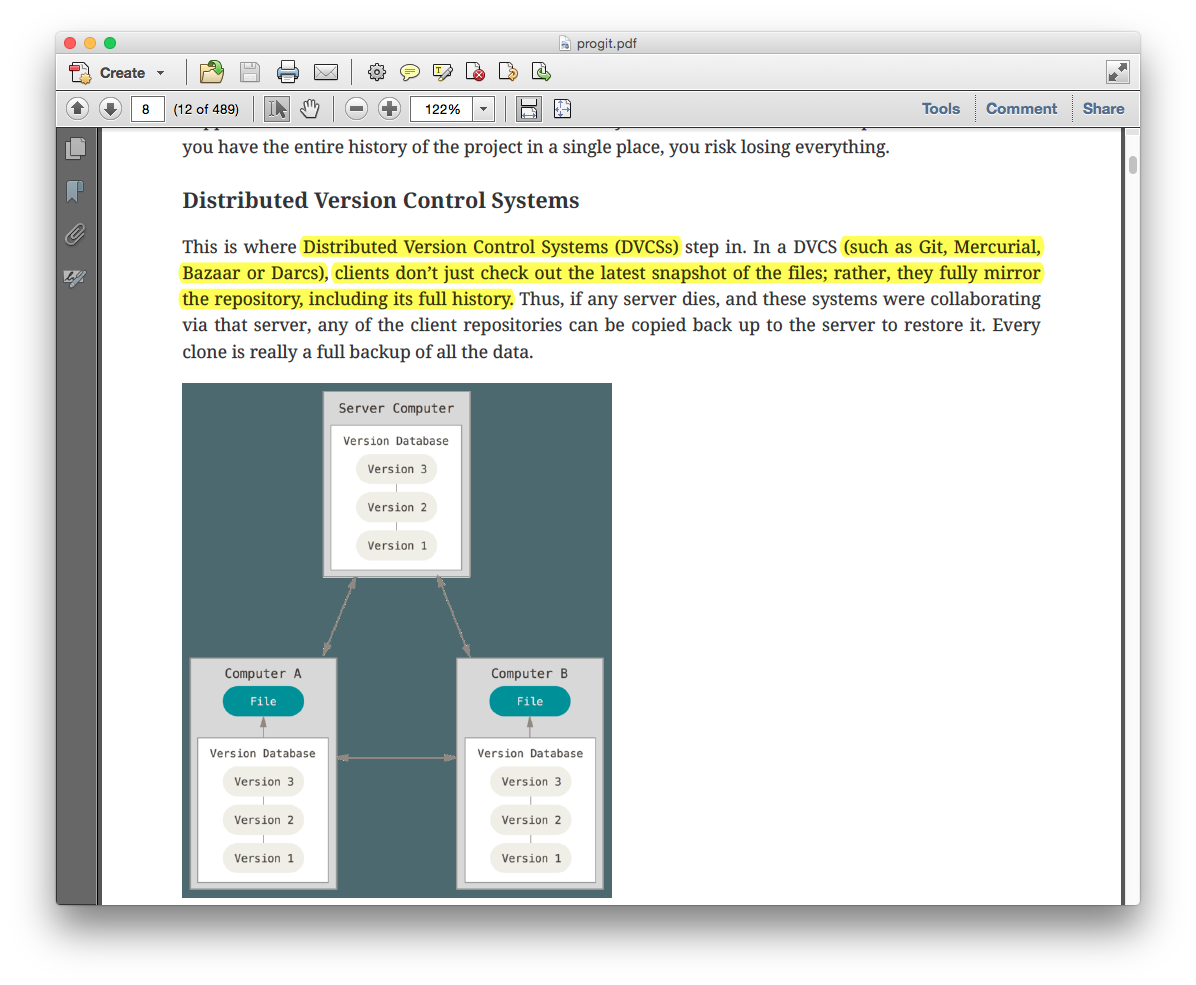Click the progit.pdf title document icon
Image resolution: width=1196 pixels, height=985 pixels.
(x=564, y=43)
